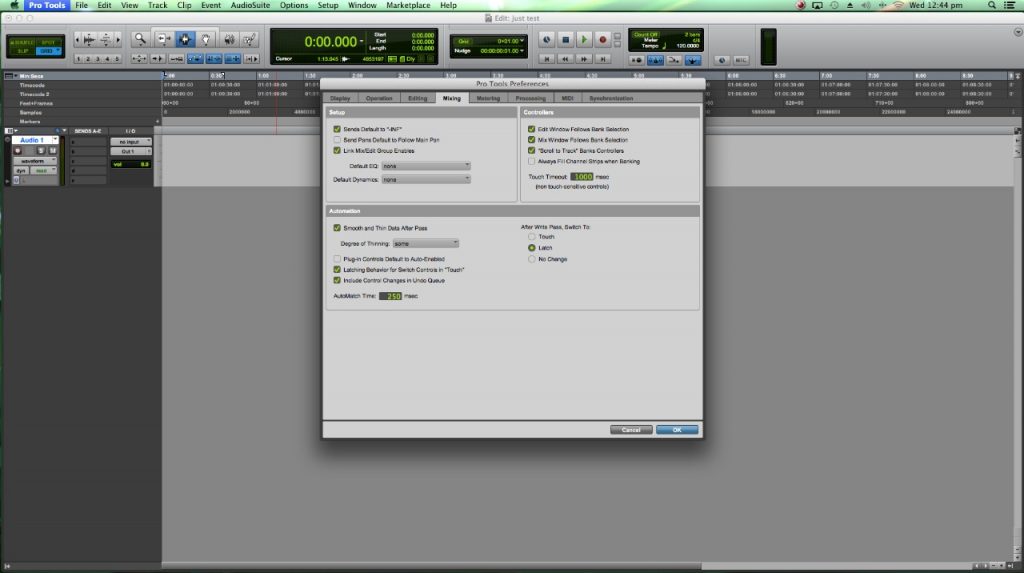1024x573 pixels.
Task: Open Degree of Thinning dropdown
Action: click(426, 244)
